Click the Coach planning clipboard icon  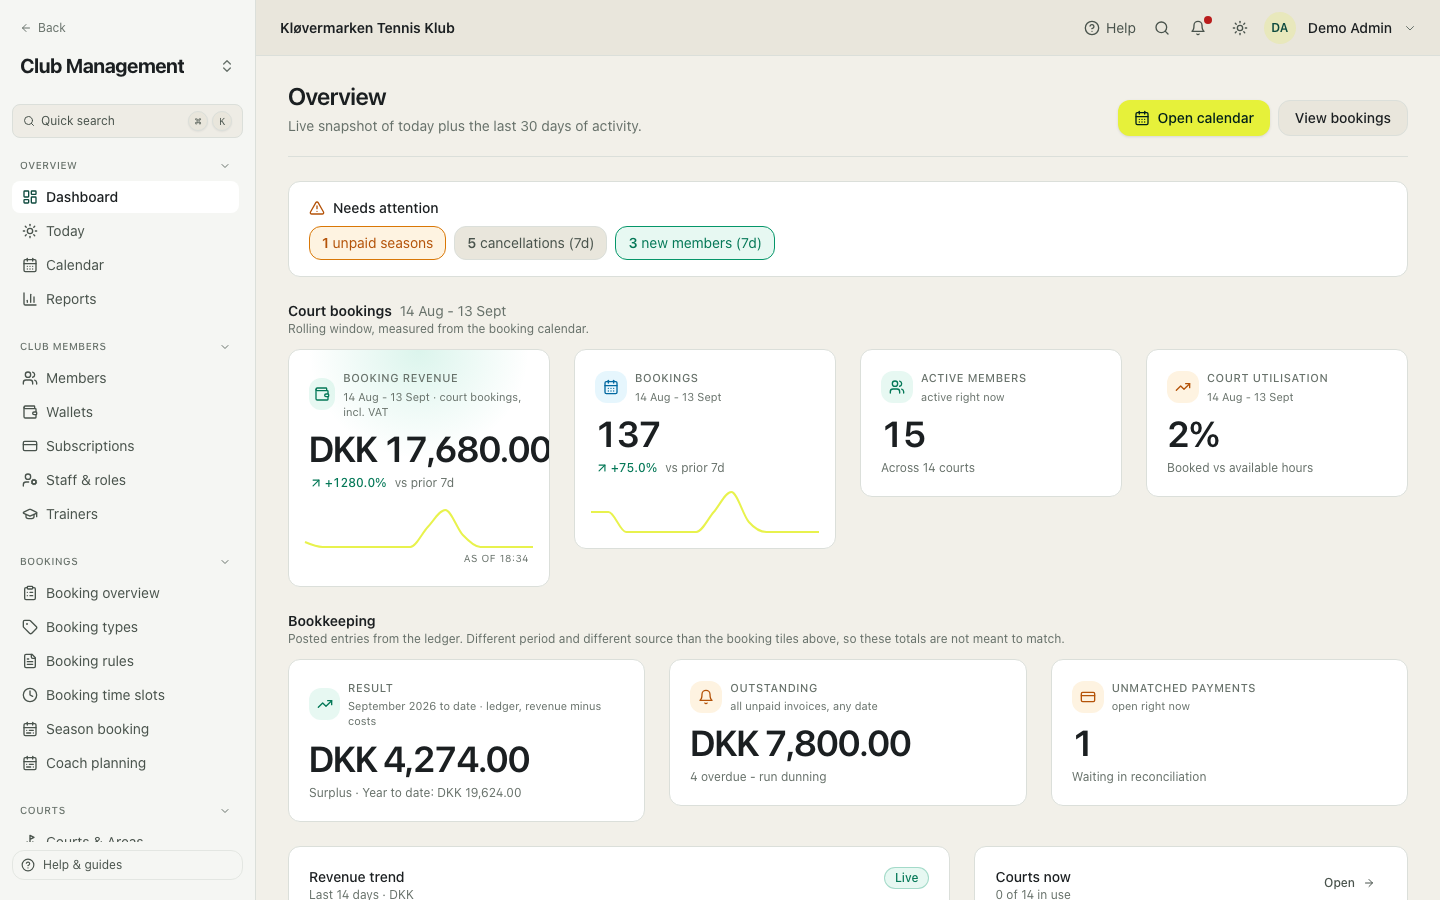pos(30,763)
